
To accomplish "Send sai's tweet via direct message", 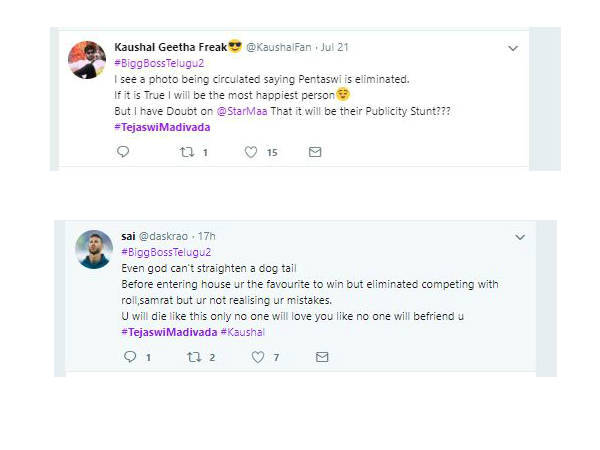I will (x=321, y=357).
